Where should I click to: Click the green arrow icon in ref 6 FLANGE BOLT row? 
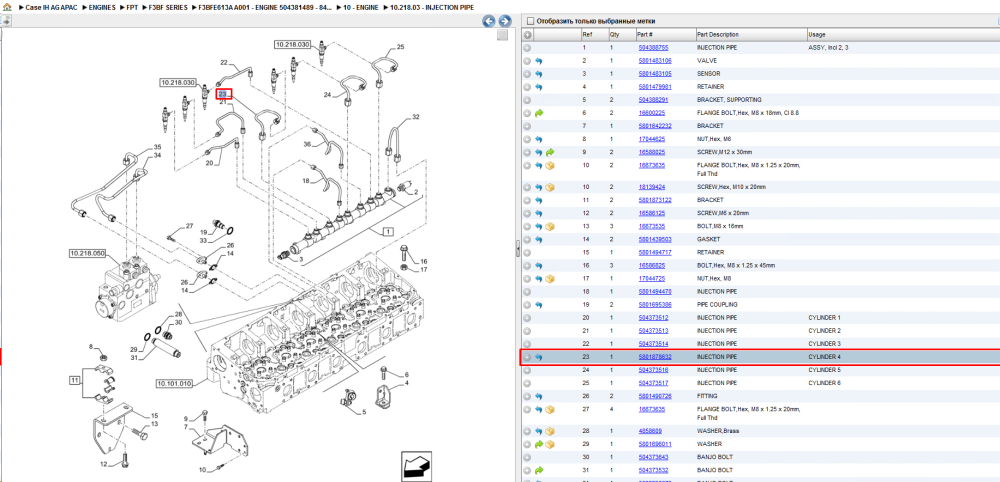coord(538,113)
